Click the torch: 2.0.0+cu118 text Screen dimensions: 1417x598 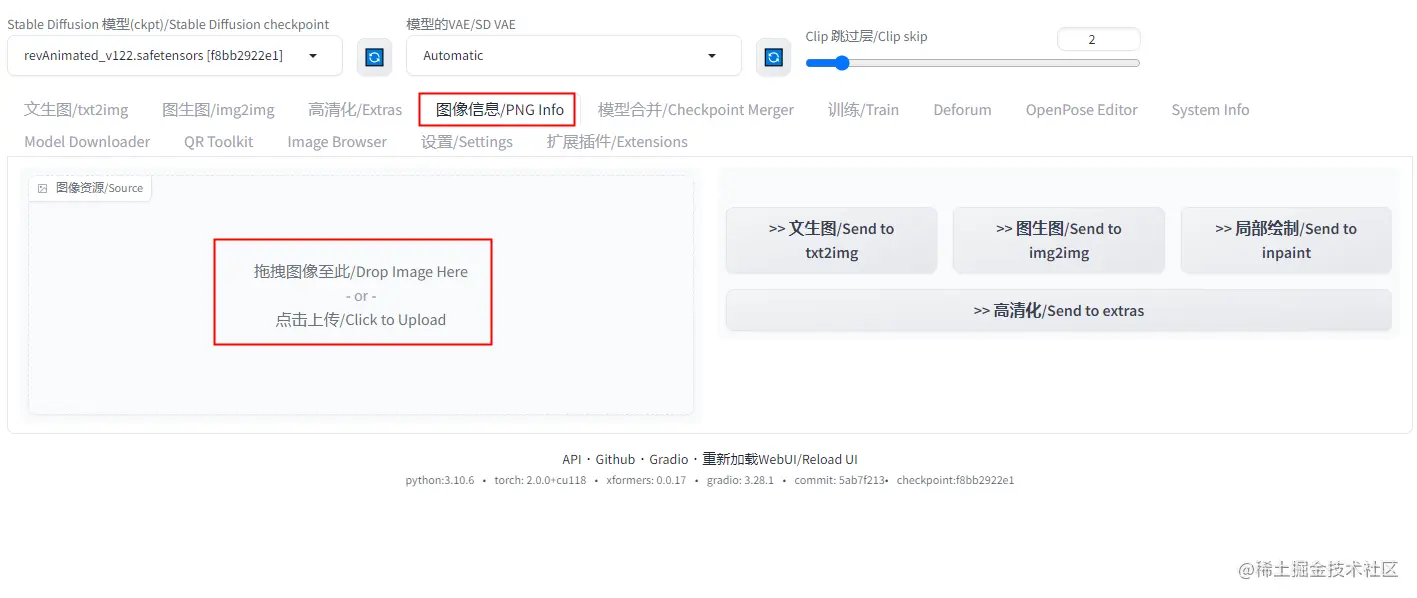coord(540,480)
